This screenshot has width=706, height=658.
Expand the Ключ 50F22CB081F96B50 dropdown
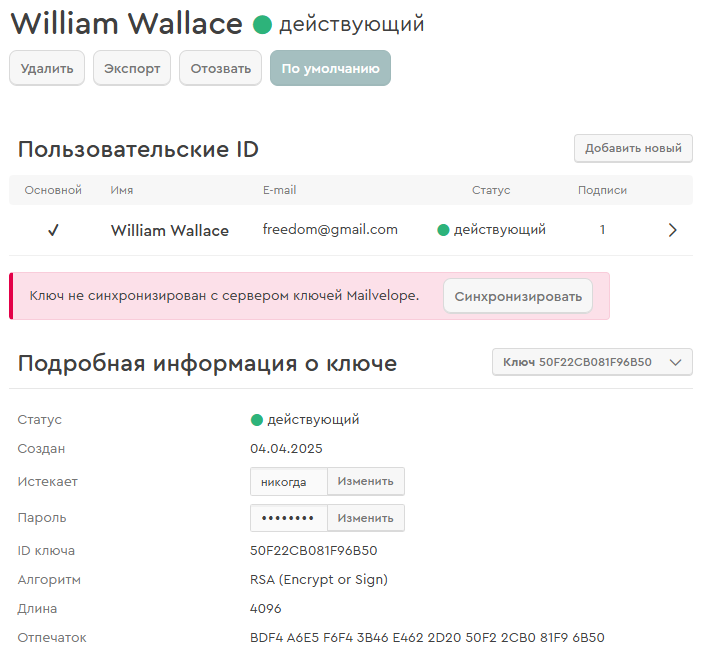pyautogui.click(x=592, y=362)
